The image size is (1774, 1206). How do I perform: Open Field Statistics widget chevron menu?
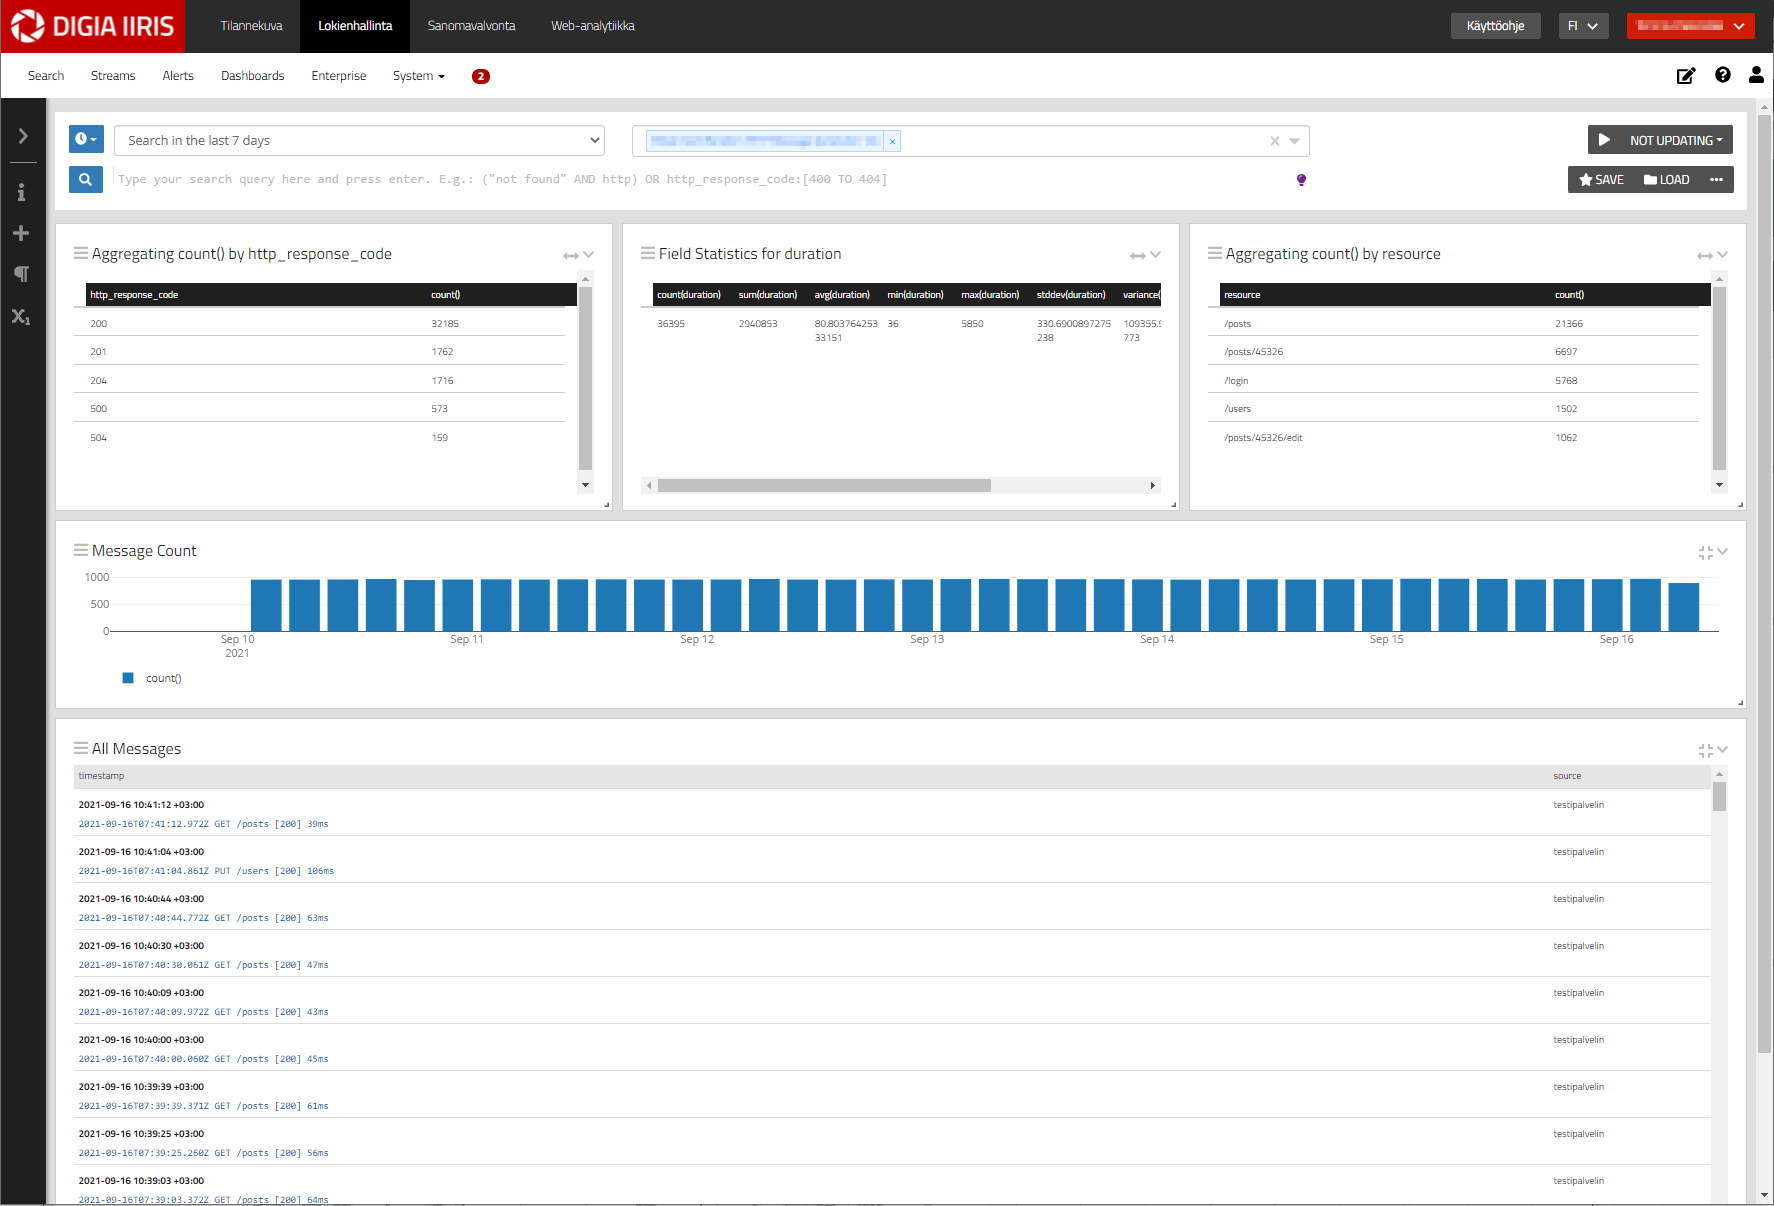pos(1156,255)
